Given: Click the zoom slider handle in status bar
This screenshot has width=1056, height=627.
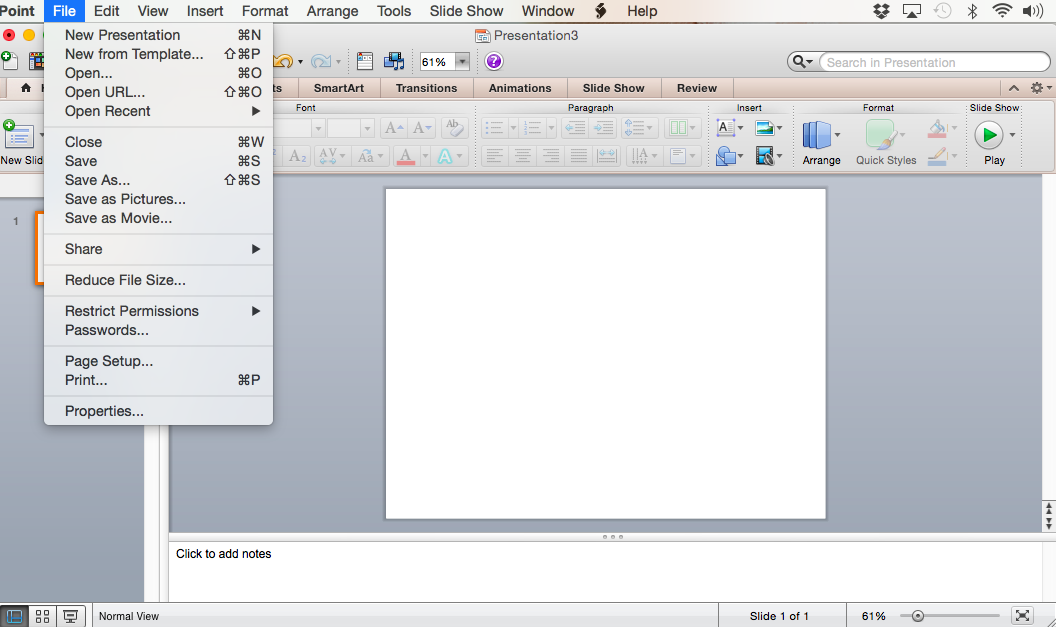Looking at the screenshot, I should tap(917, 616).
